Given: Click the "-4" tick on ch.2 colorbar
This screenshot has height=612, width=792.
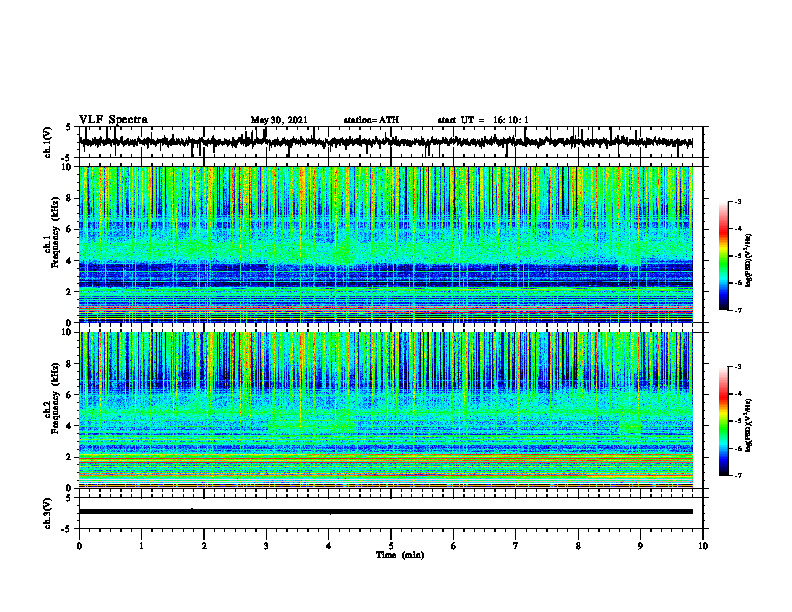Looking at the screenshot, I should tap(737, 394).
